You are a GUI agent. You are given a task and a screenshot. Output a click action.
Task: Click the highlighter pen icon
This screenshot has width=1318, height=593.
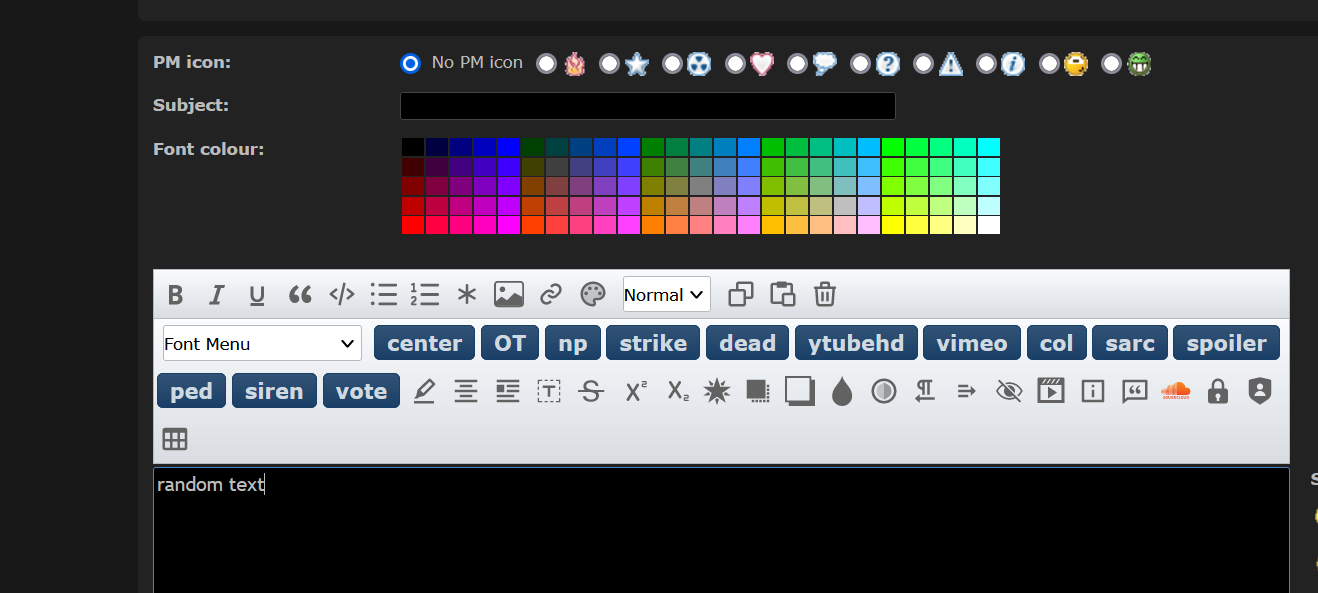click(424, 391)
